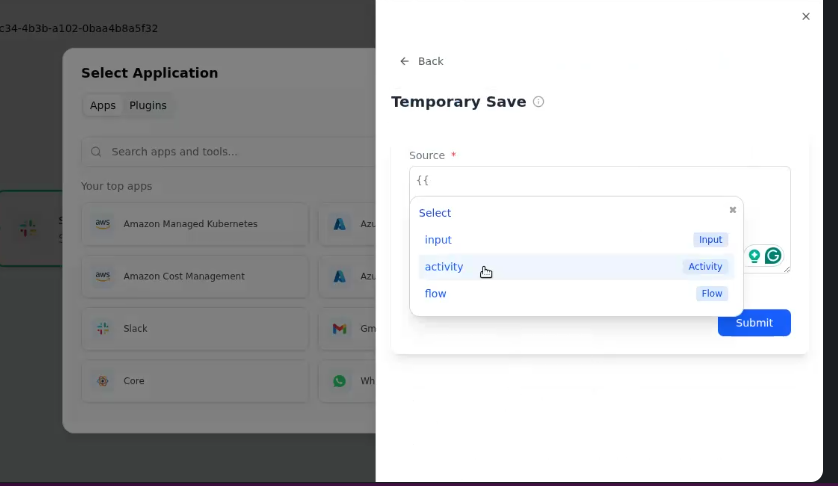Select the Core app card
The height and width of the screenshot is (486, 838).
tap(195, 381)
